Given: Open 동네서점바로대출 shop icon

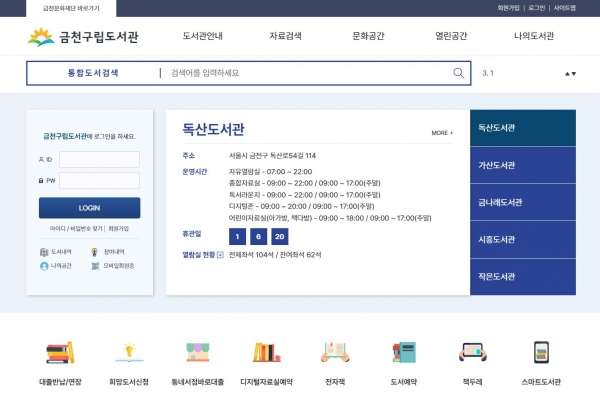Looking at the screenshot, I should tap(197, 352).
